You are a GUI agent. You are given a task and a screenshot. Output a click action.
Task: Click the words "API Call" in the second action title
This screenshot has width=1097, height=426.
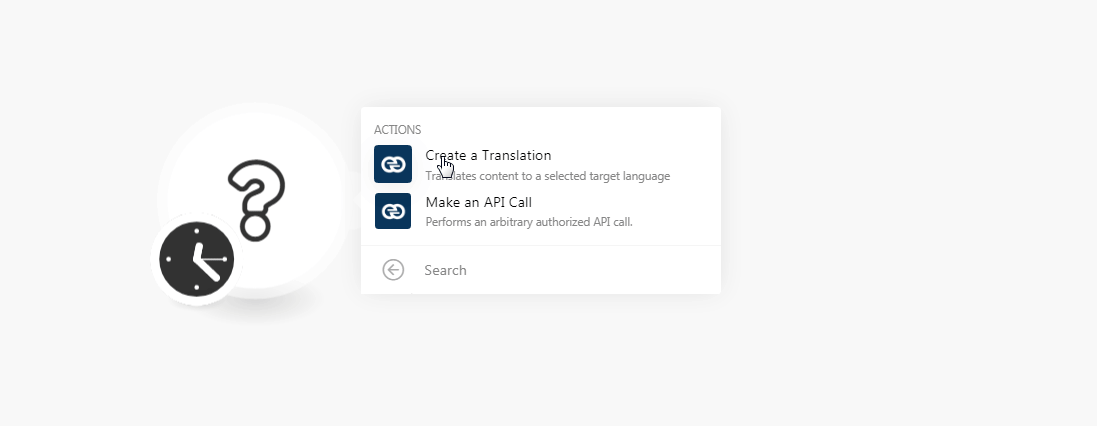click(507, 202)
